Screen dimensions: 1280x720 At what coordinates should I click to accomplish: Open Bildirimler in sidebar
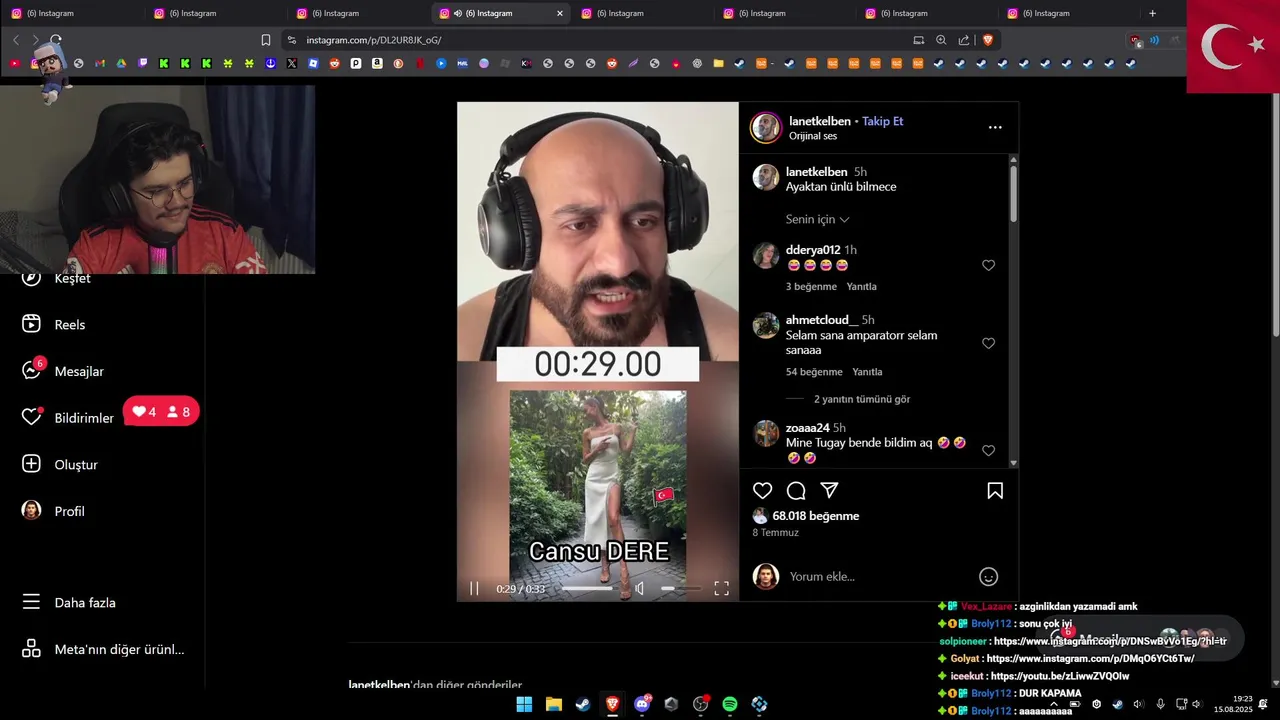pyautogui.click(x=68, y=418)
